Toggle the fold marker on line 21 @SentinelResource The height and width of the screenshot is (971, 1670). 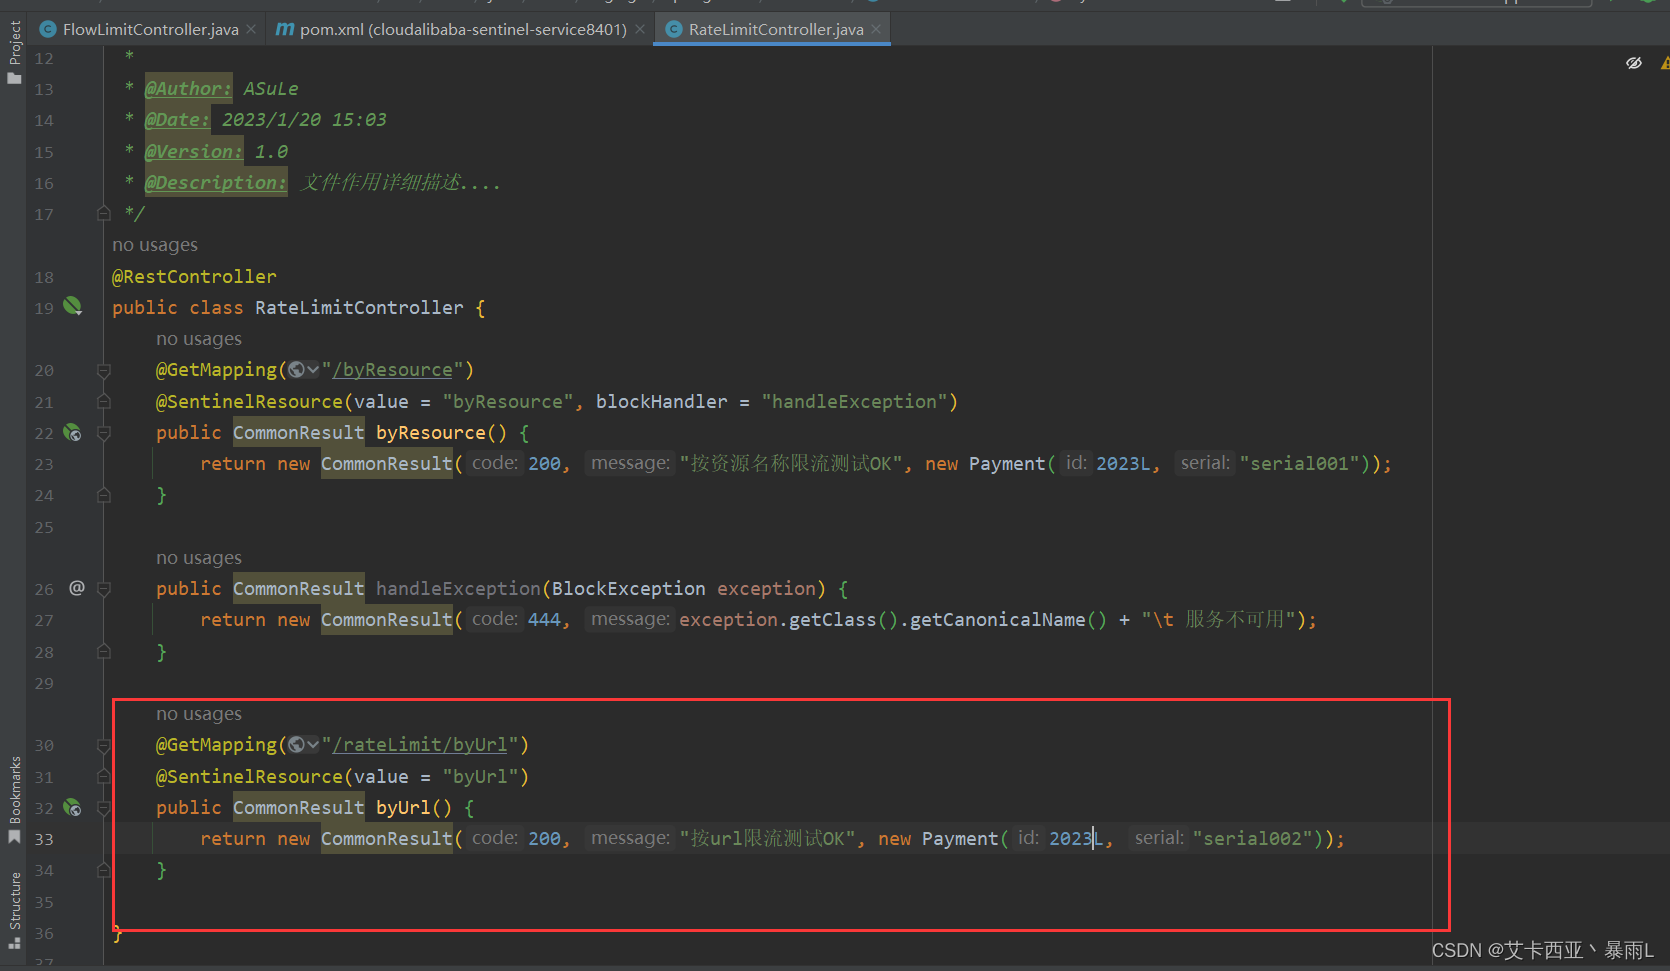coord(104,401)
